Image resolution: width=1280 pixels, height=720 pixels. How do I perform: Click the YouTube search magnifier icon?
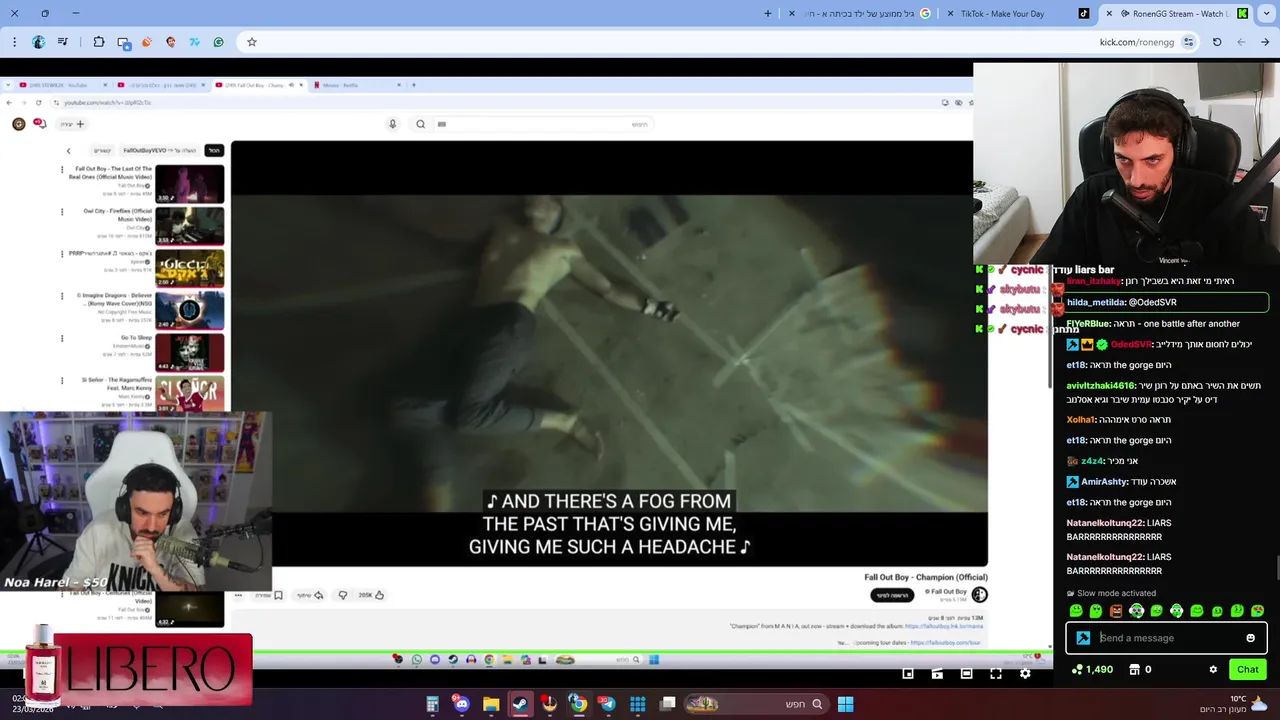(x=420, y=124)
